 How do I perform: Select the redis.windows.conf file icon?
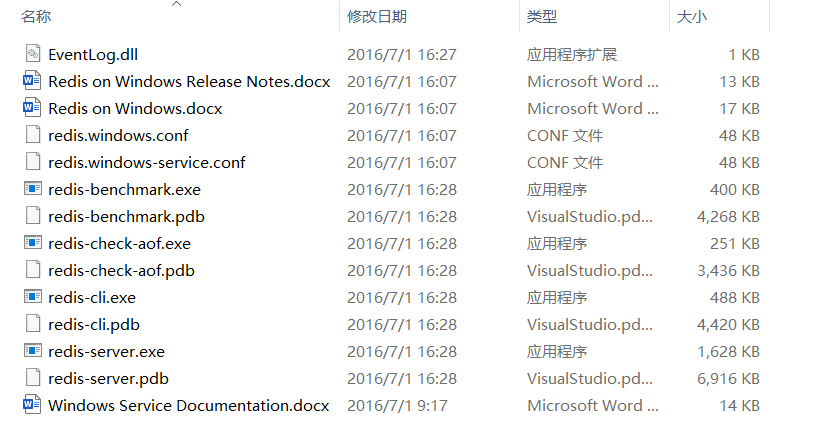(33, 135)
